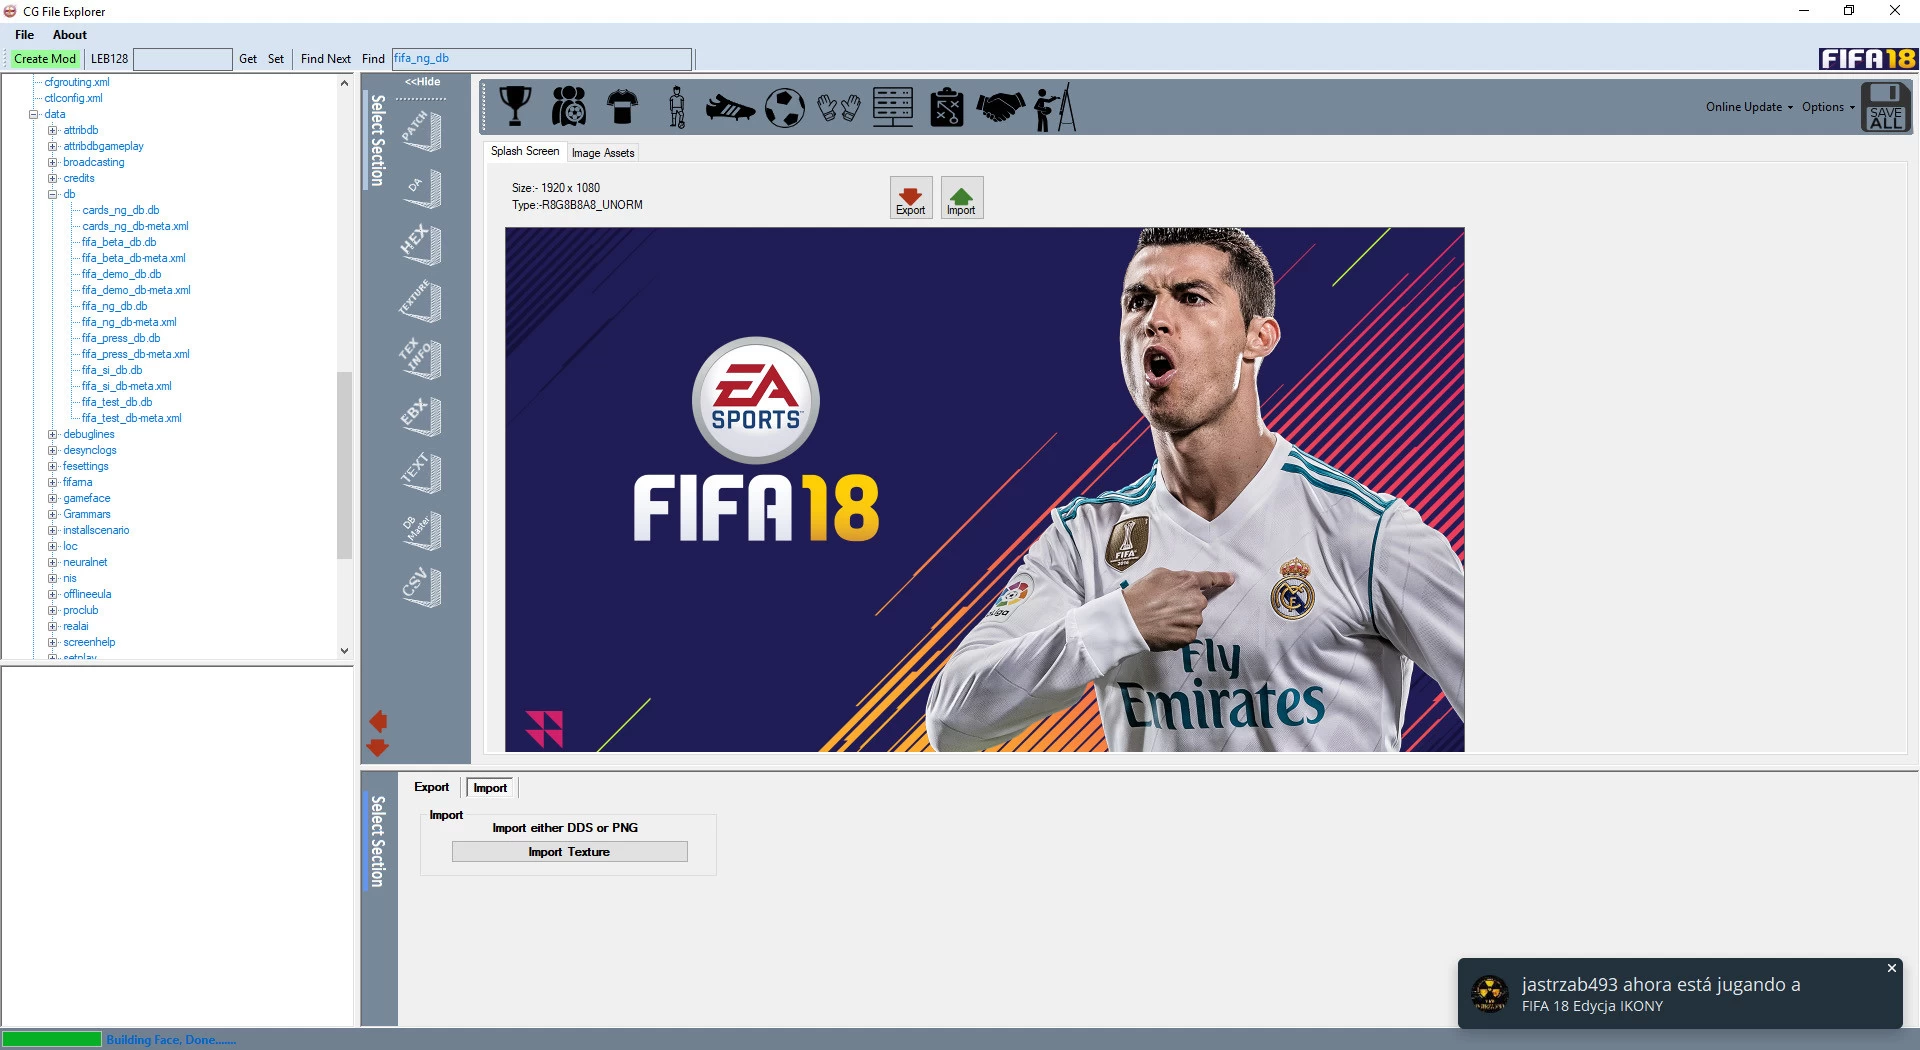Image resolution: width=1920 pixels, height=1050 pixels.
Task: Click the SAVE ALL floppy disk icon
Action: 1886,107
